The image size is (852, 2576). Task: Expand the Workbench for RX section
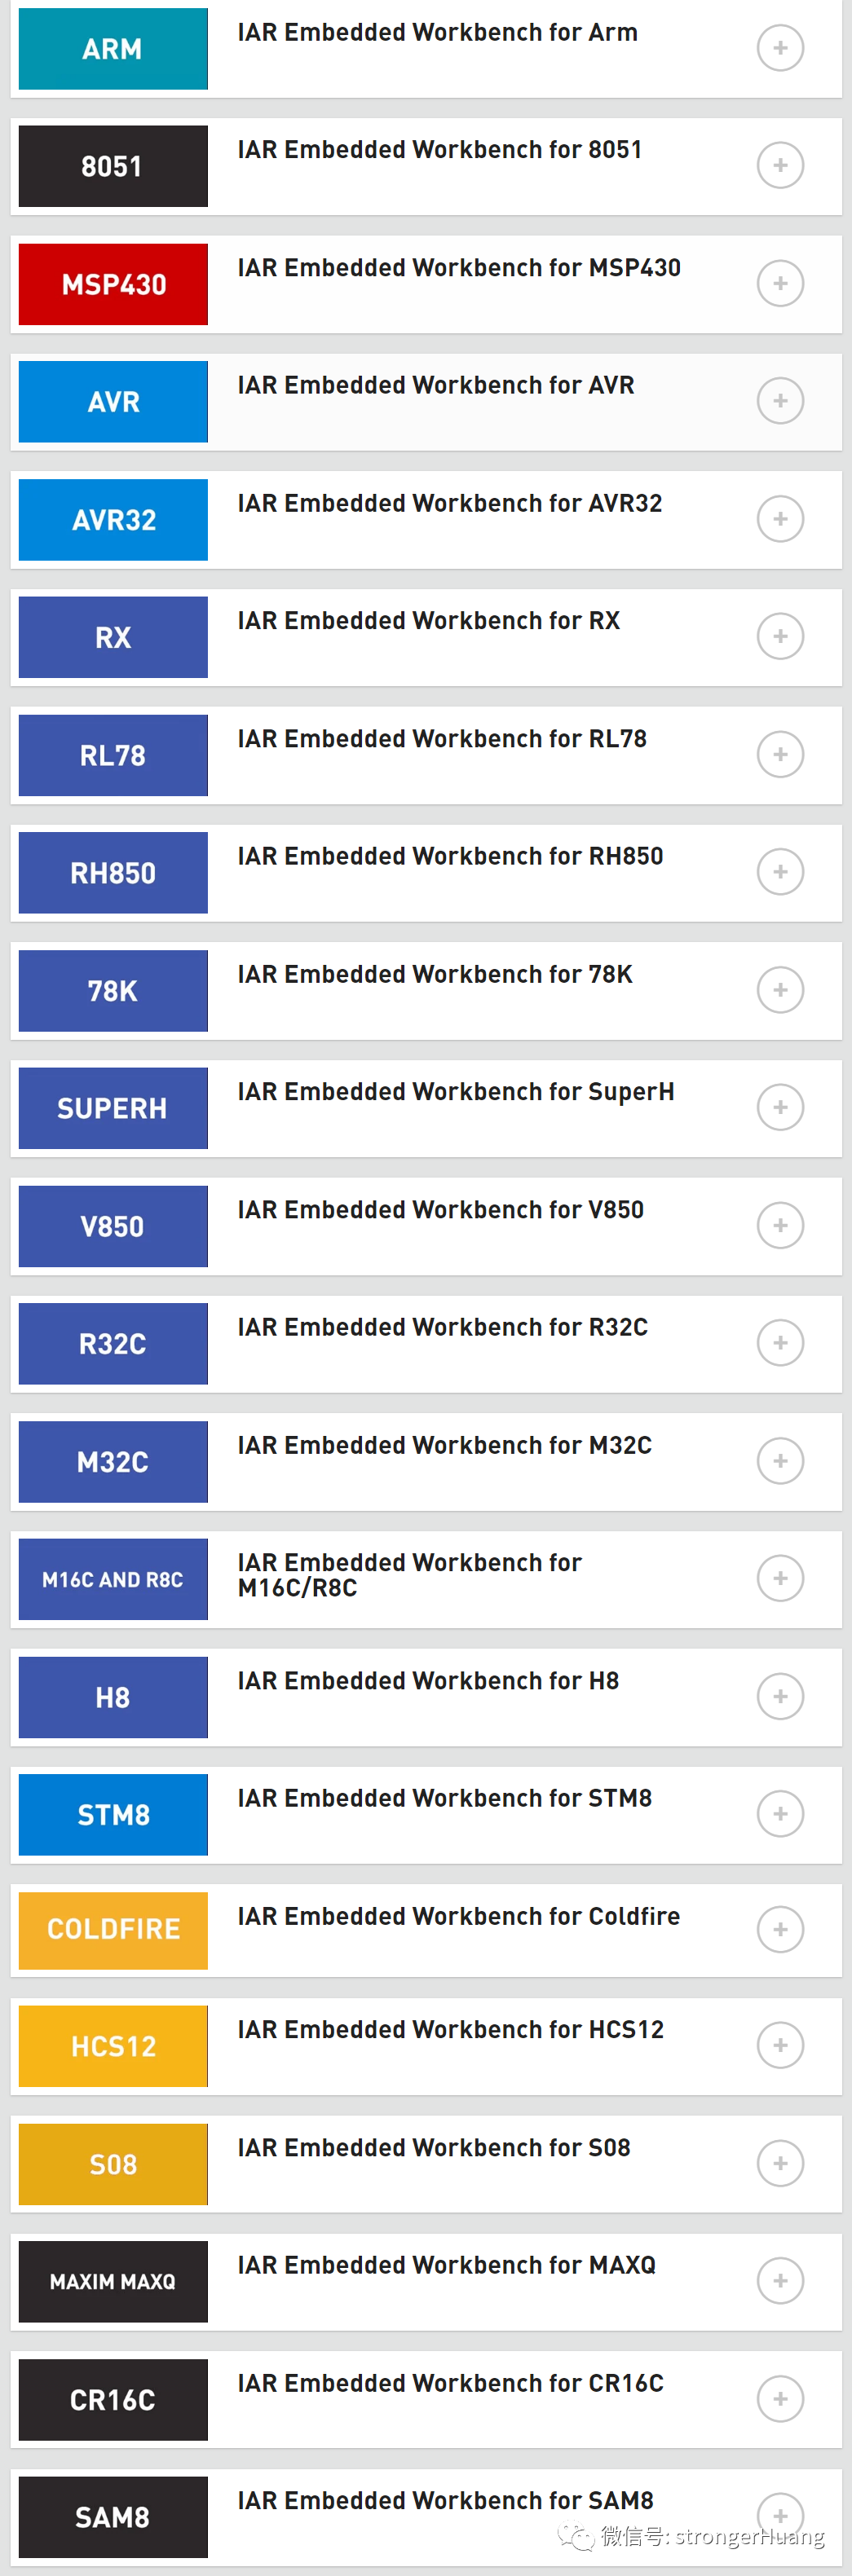coord(780,637)
